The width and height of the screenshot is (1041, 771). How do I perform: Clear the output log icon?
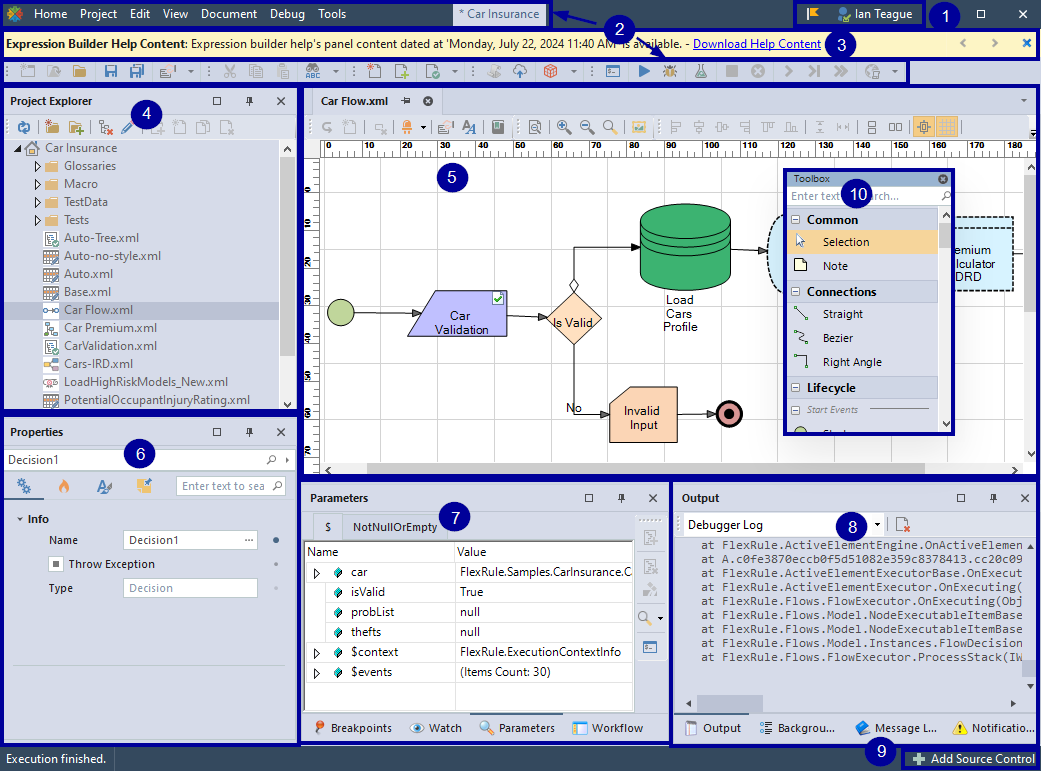point(902,525)
